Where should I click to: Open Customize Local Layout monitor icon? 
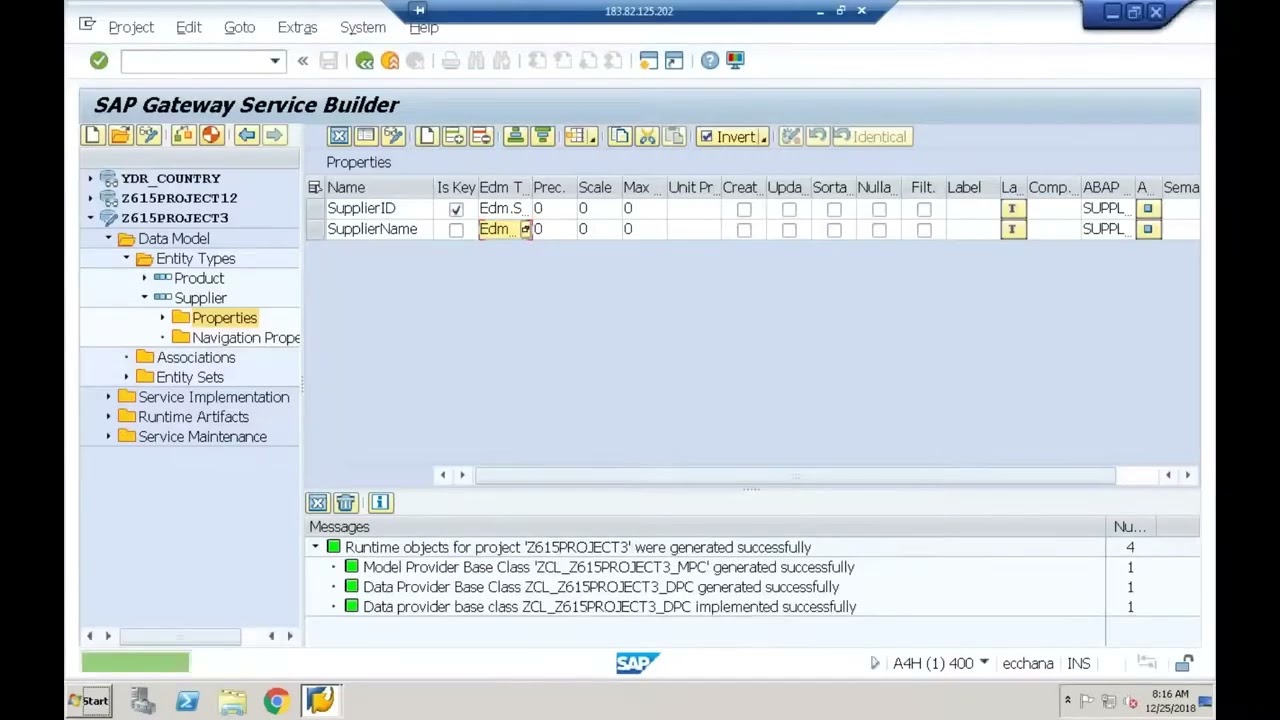click(x=735, y=61)
